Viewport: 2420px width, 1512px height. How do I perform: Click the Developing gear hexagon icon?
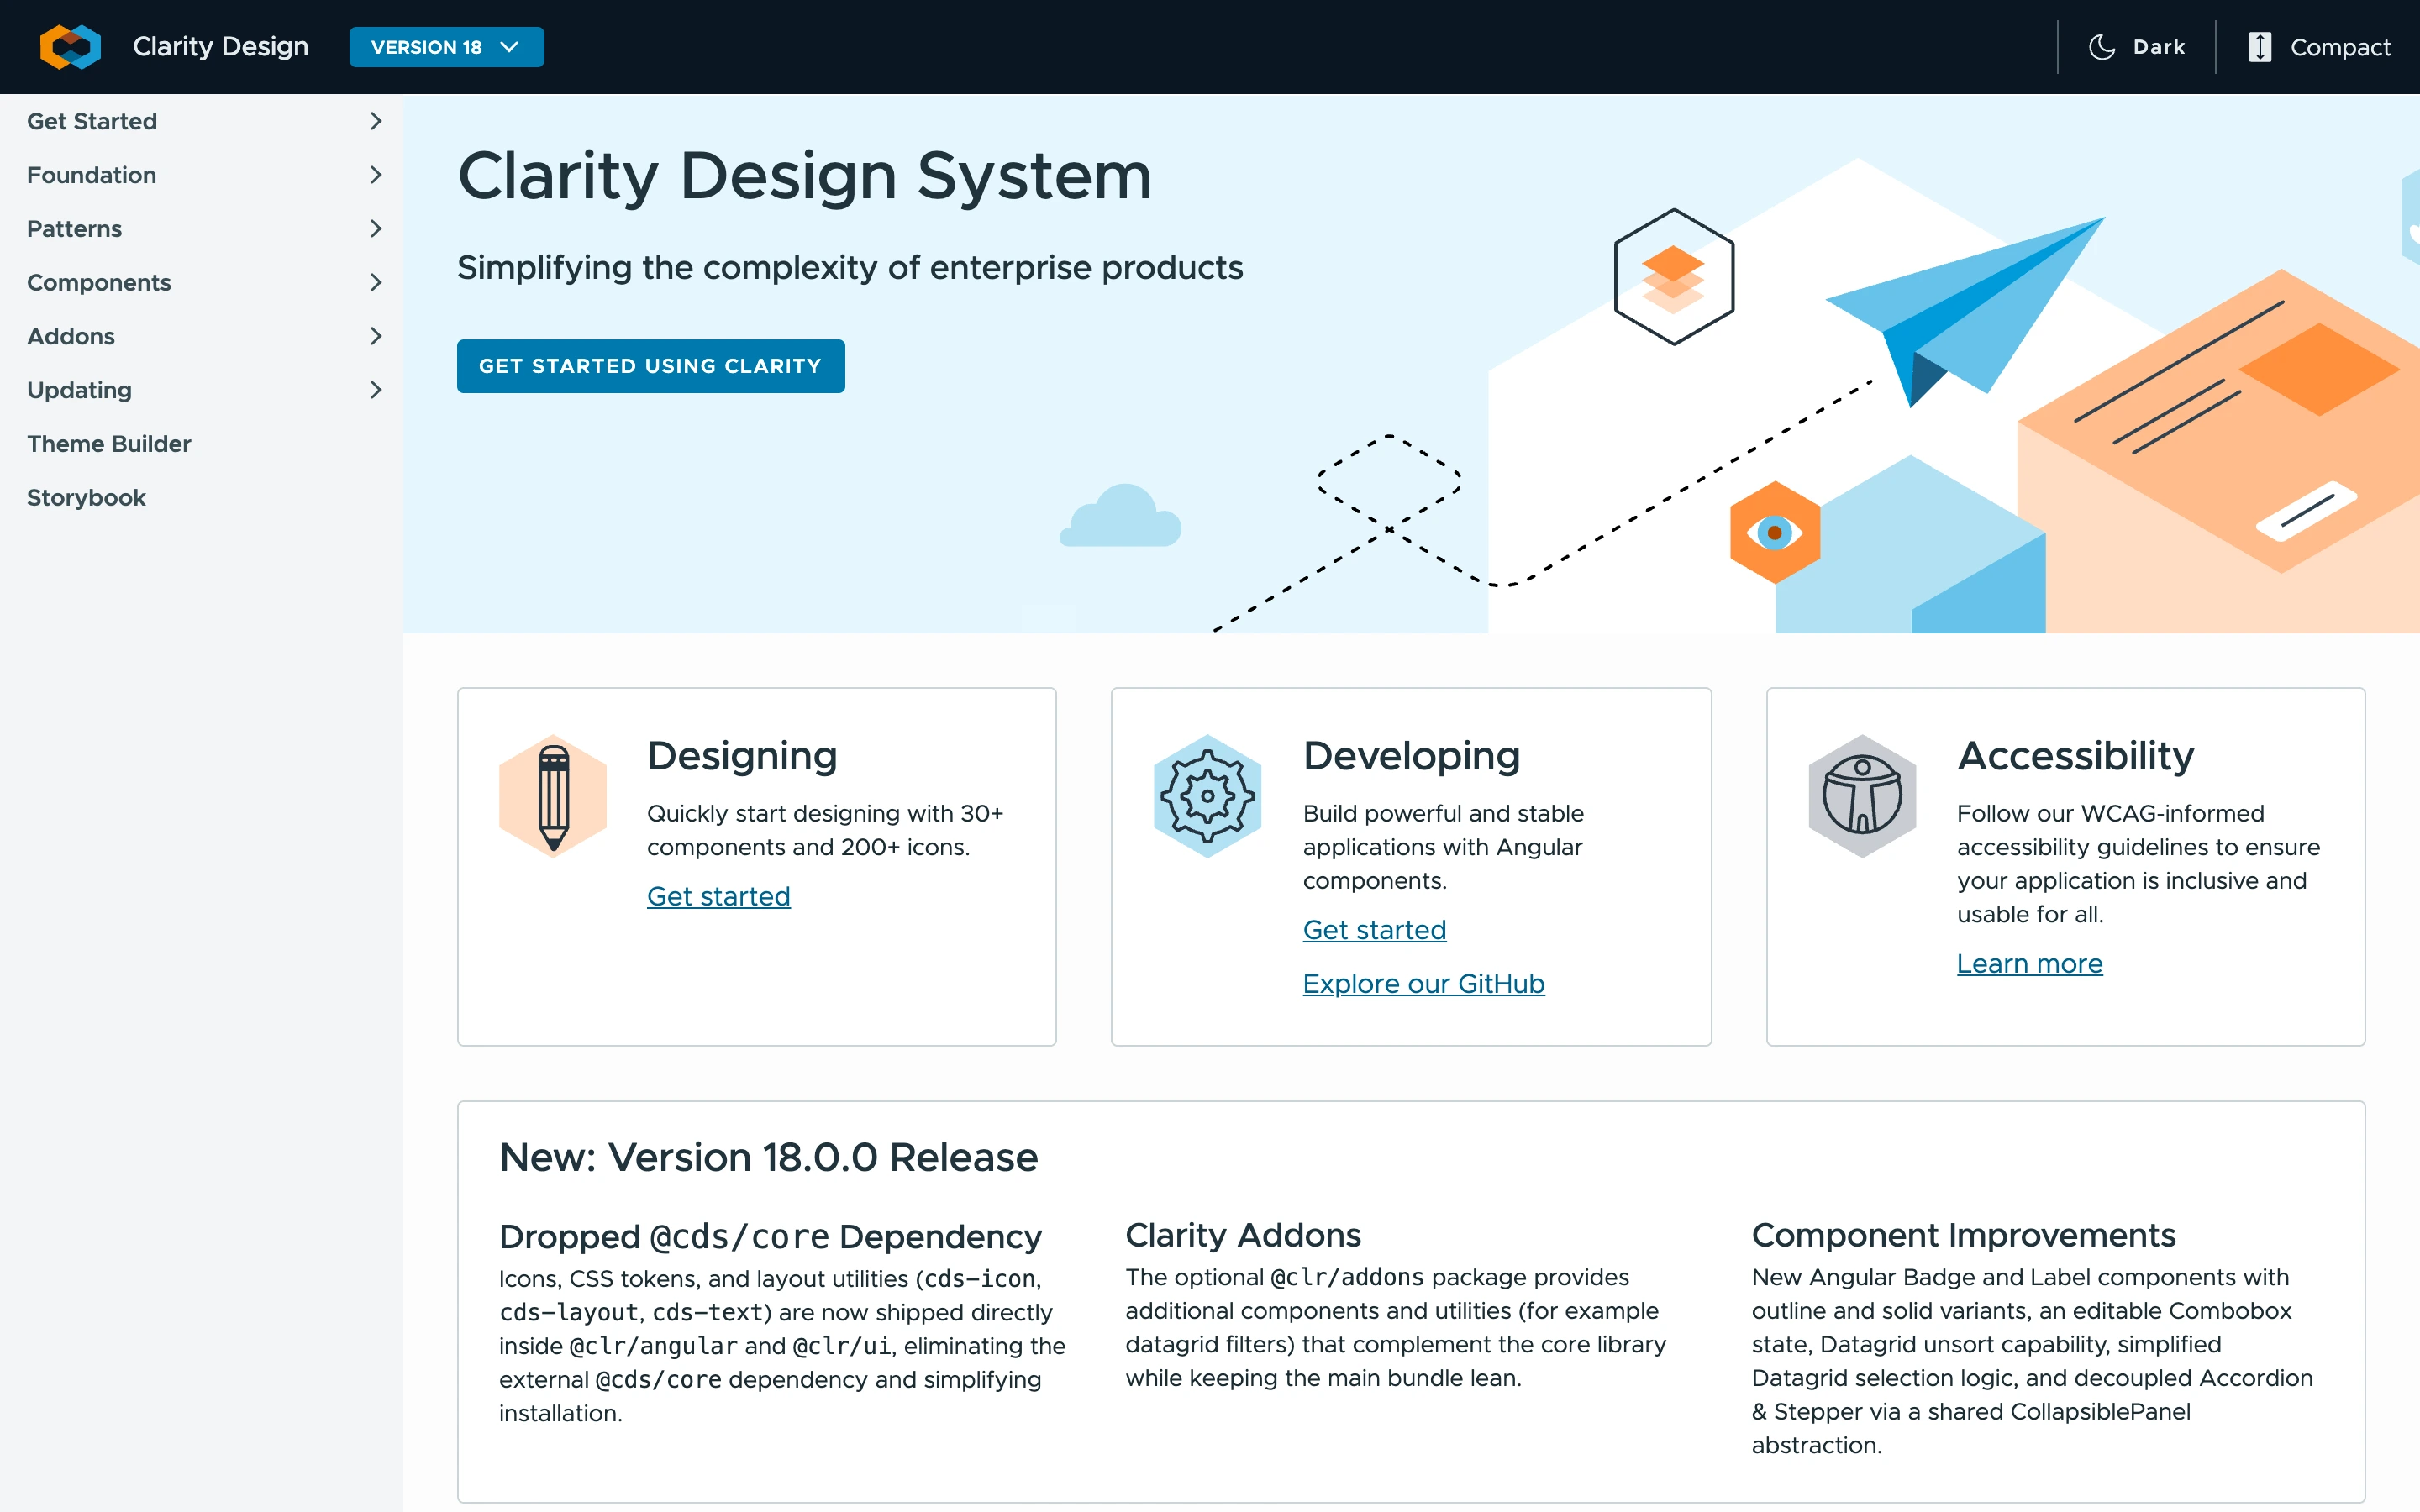pyautogui.click(x=1207, y=796)
